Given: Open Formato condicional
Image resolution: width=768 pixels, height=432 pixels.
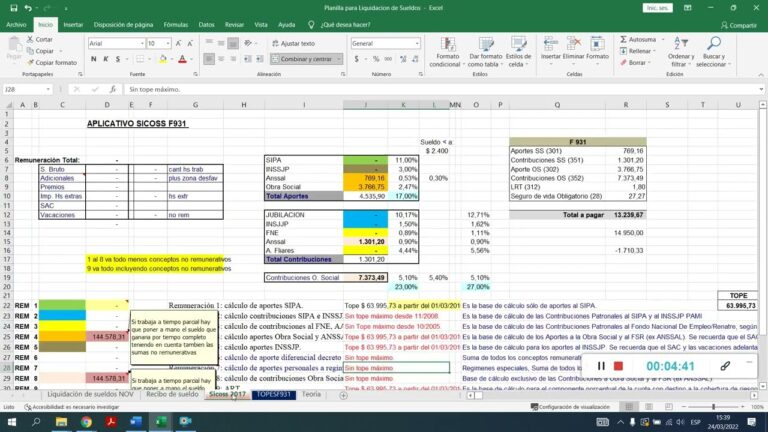Looking at the screenshot, I should click(446, 52).
